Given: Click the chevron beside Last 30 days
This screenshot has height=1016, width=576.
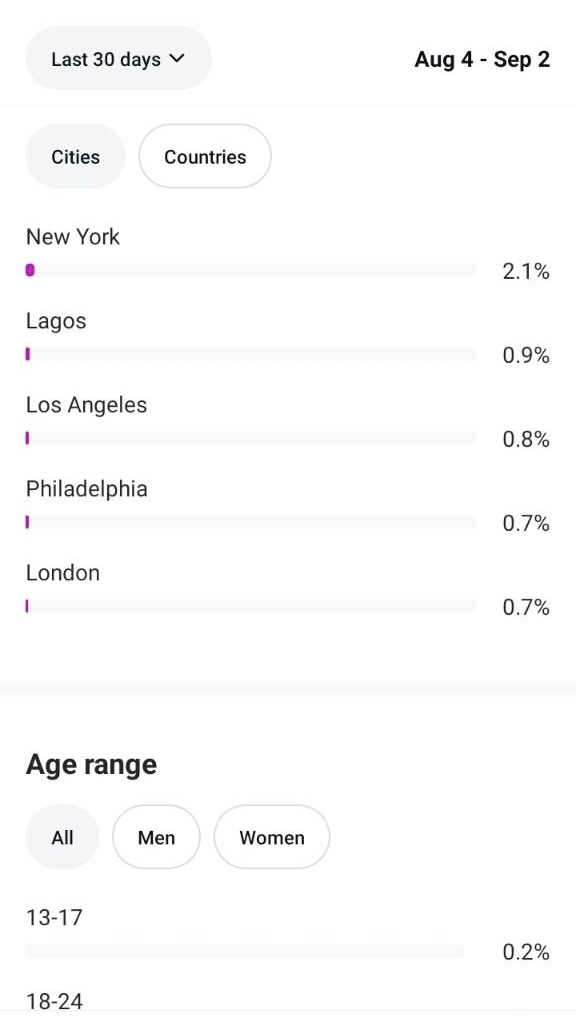Looking at the screenshot, I should click(x=176, y=58).
